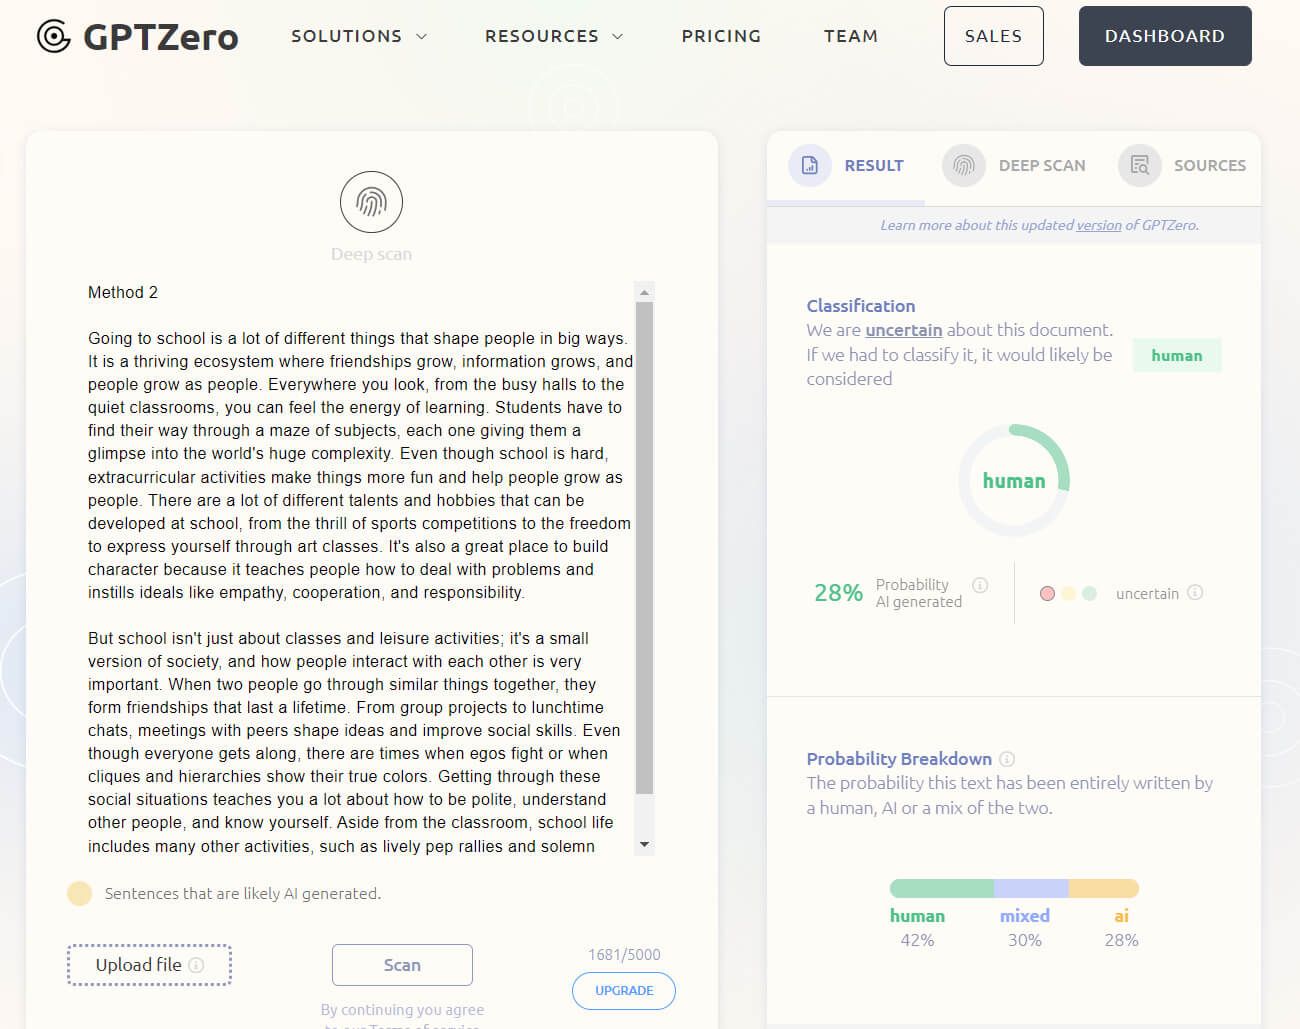Switch to the Sources tab
Image resolution: width=1300 pixels, height=1029 pixels.
point(1211,165)
